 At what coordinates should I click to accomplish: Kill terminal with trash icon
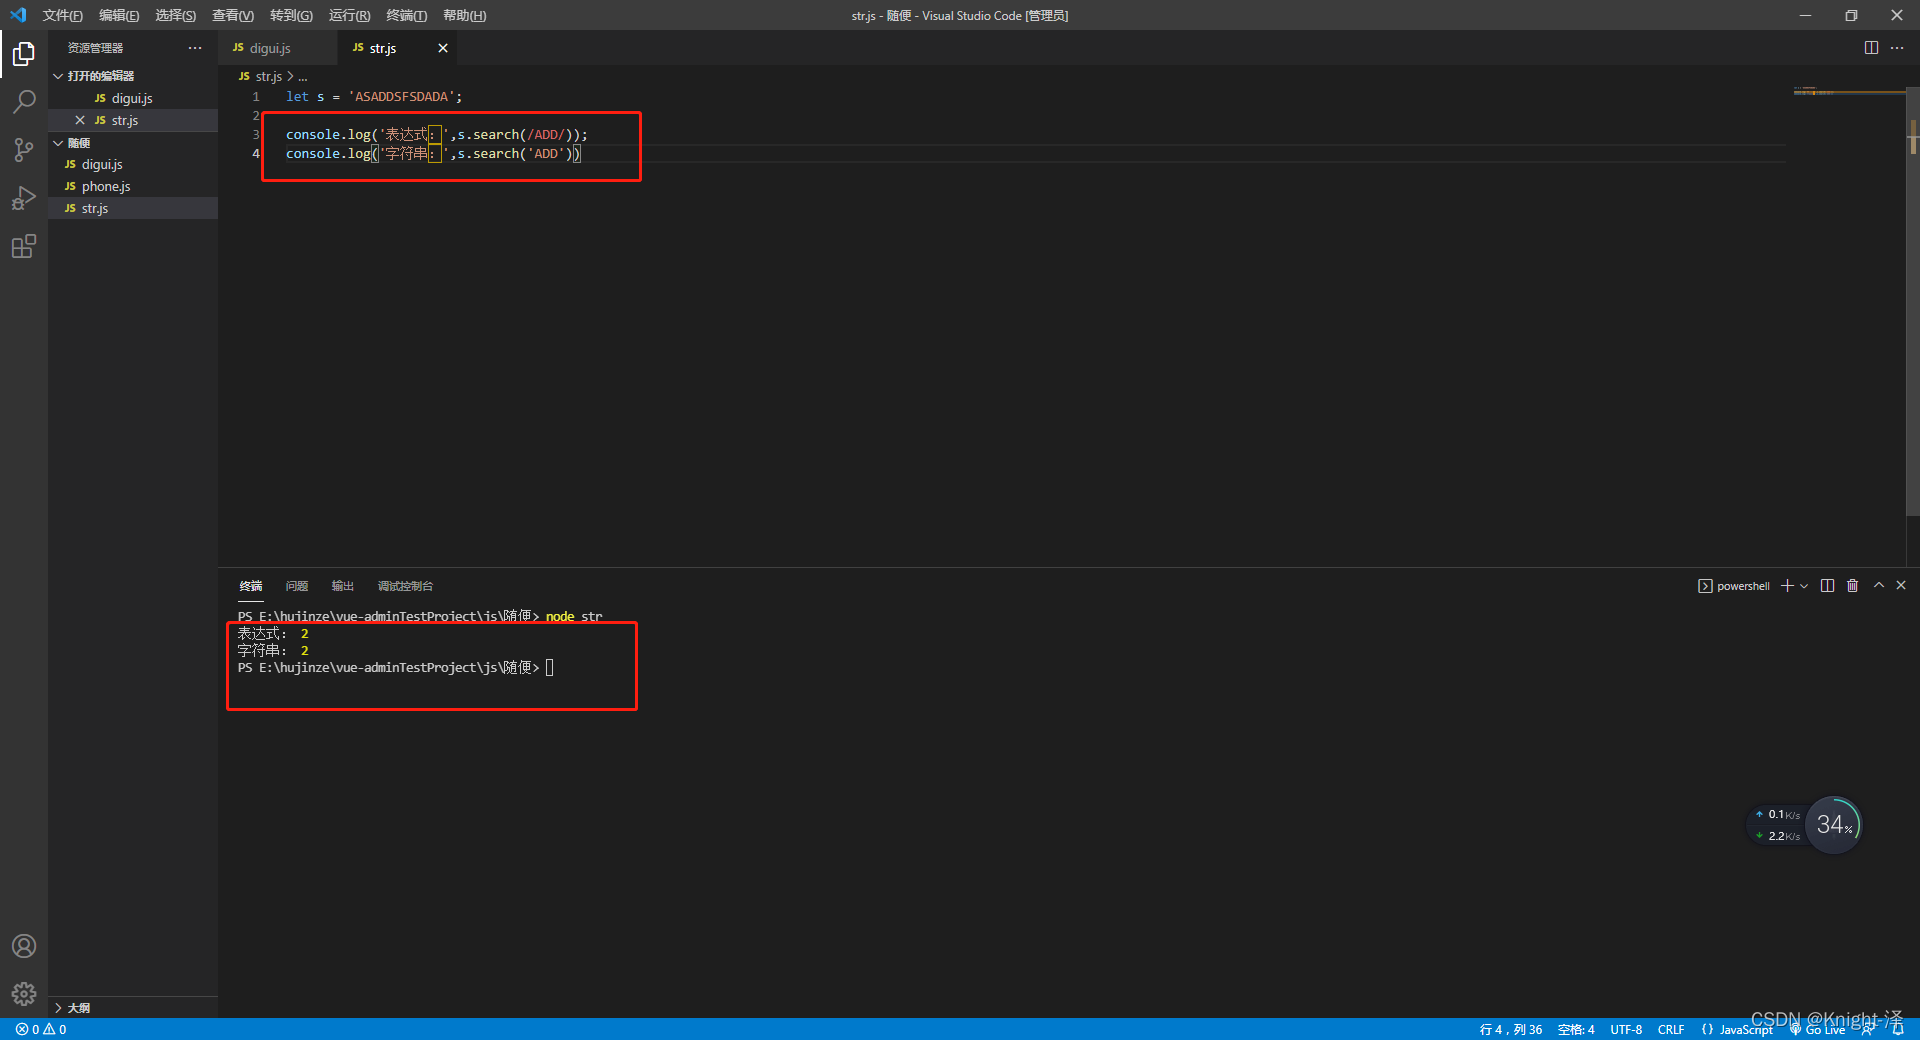[1852, 586]
